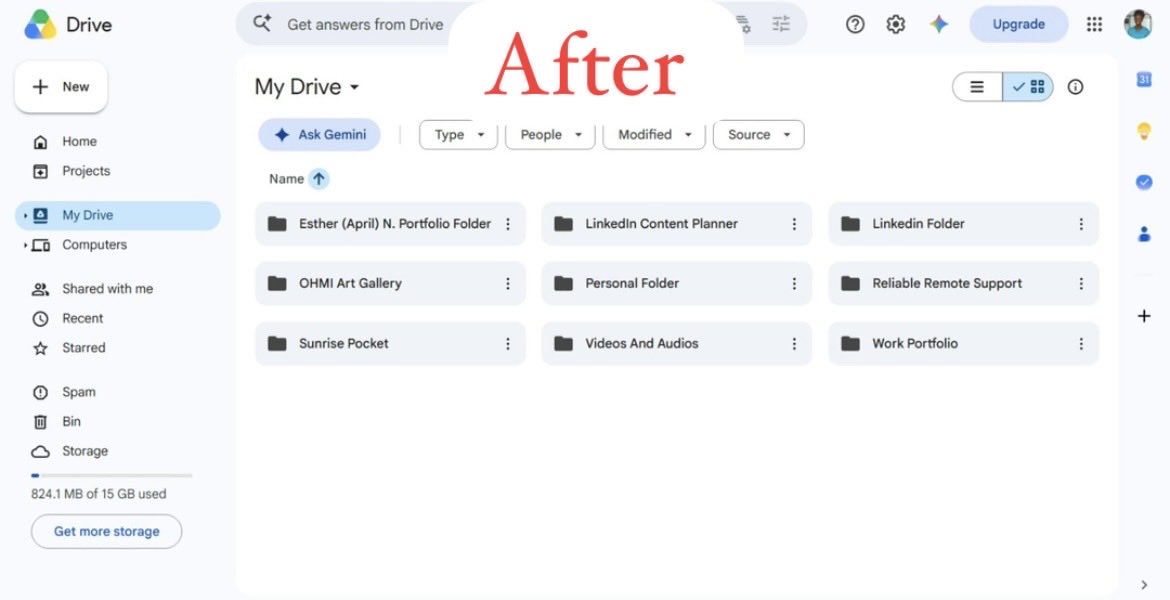Select the Personal Folder card
Screen dimensions: 1170x600
coord(677,284)
